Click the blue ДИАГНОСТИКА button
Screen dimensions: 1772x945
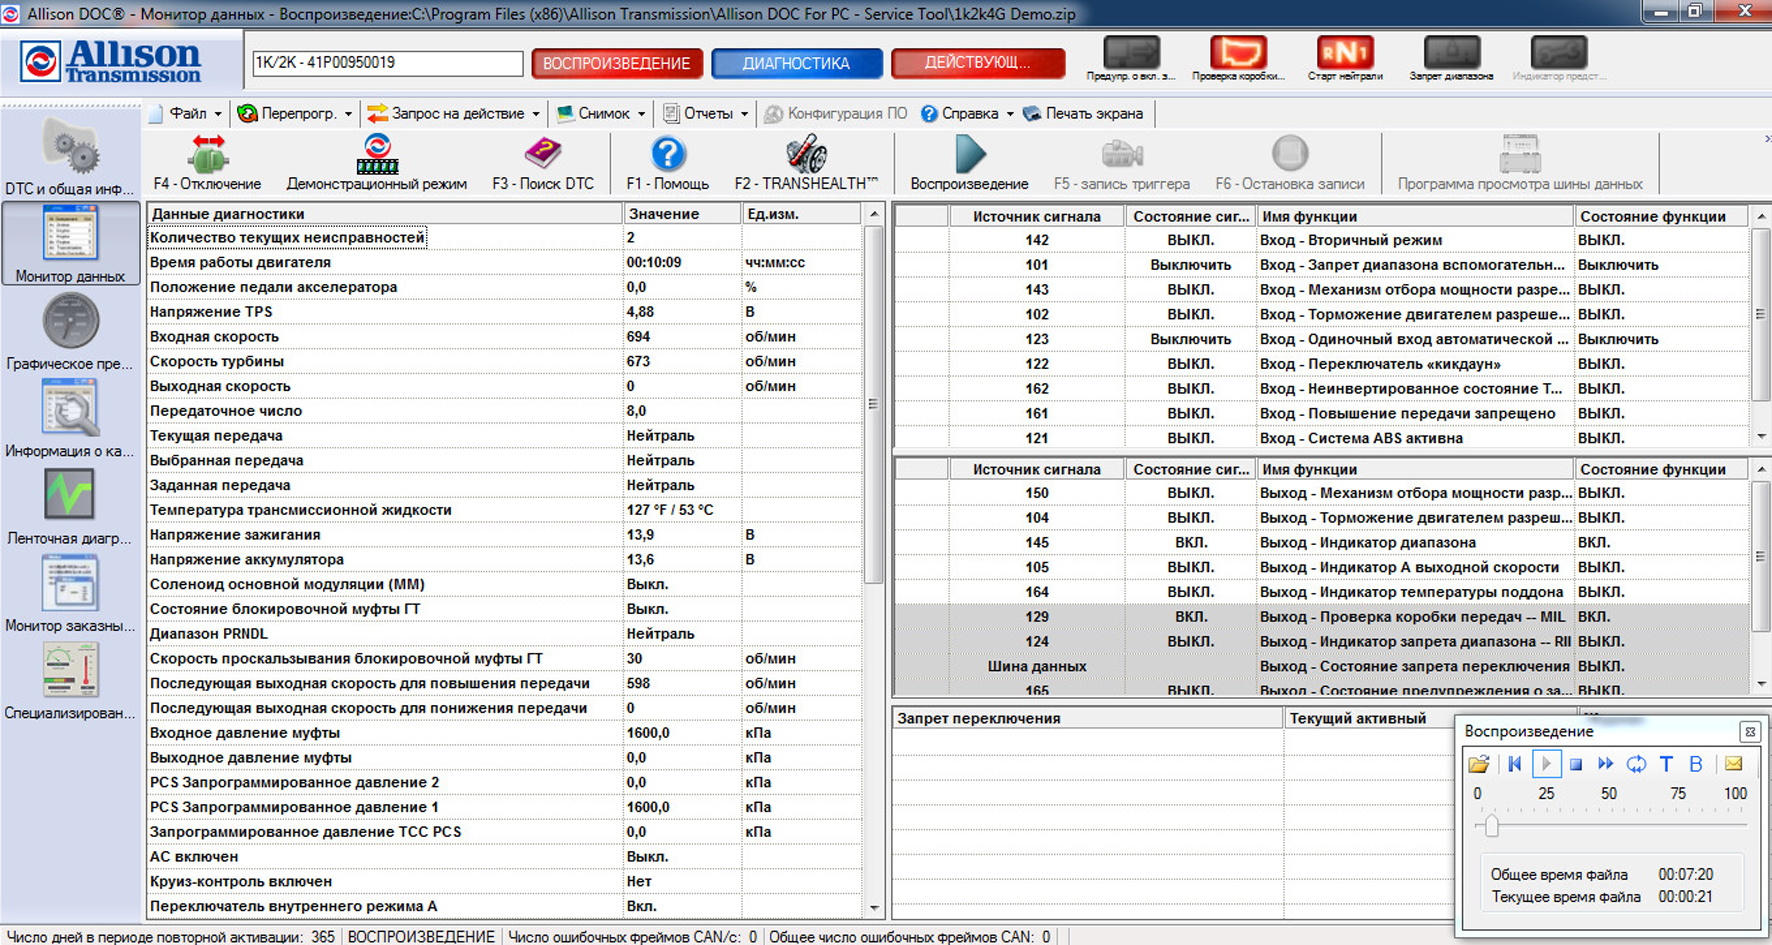796,63
